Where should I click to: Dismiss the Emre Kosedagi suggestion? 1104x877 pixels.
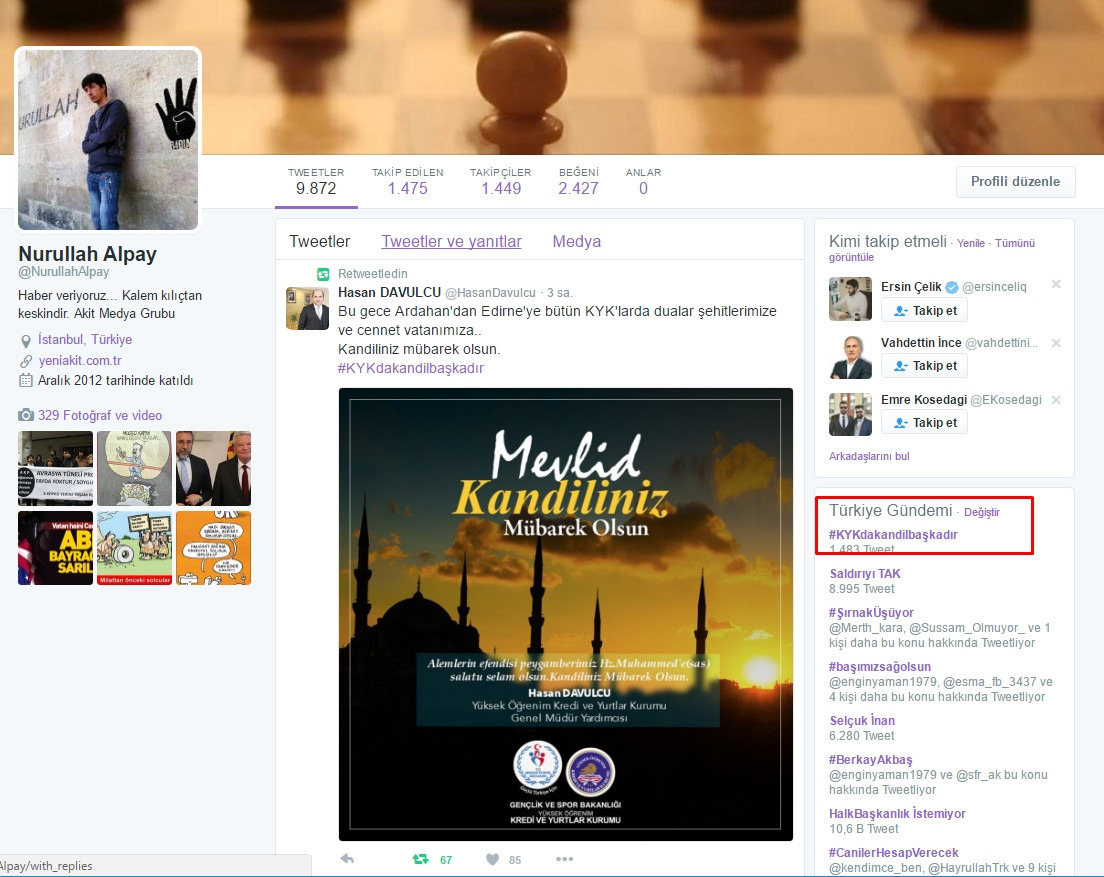pos(1056,400)
